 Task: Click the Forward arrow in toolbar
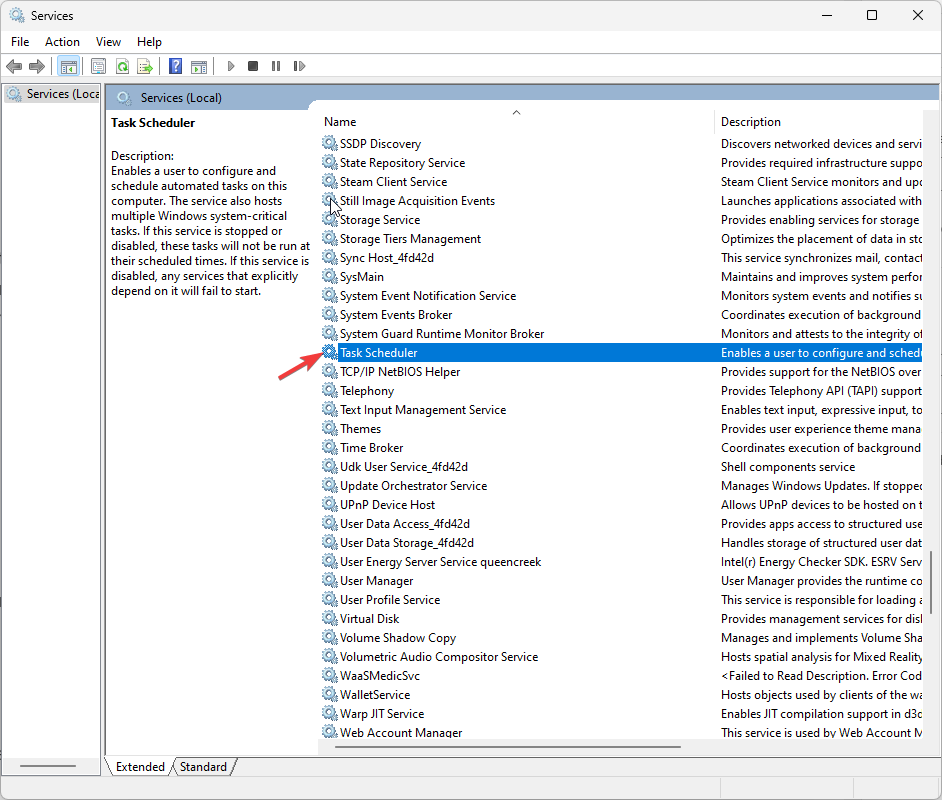37,67
